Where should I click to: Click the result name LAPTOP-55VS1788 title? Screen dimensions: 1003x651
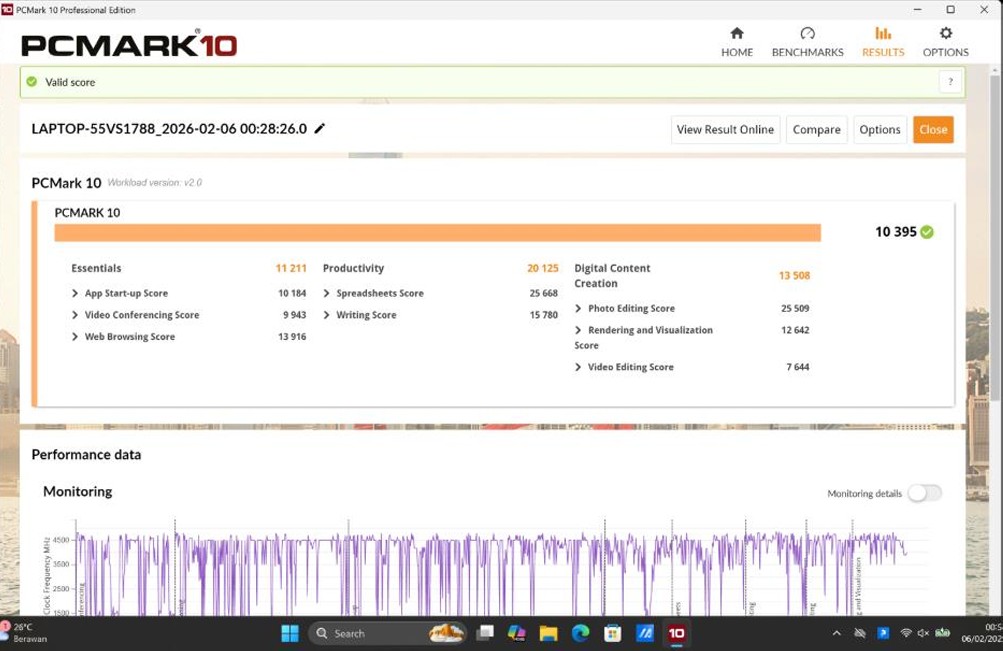tap(169, 129)
